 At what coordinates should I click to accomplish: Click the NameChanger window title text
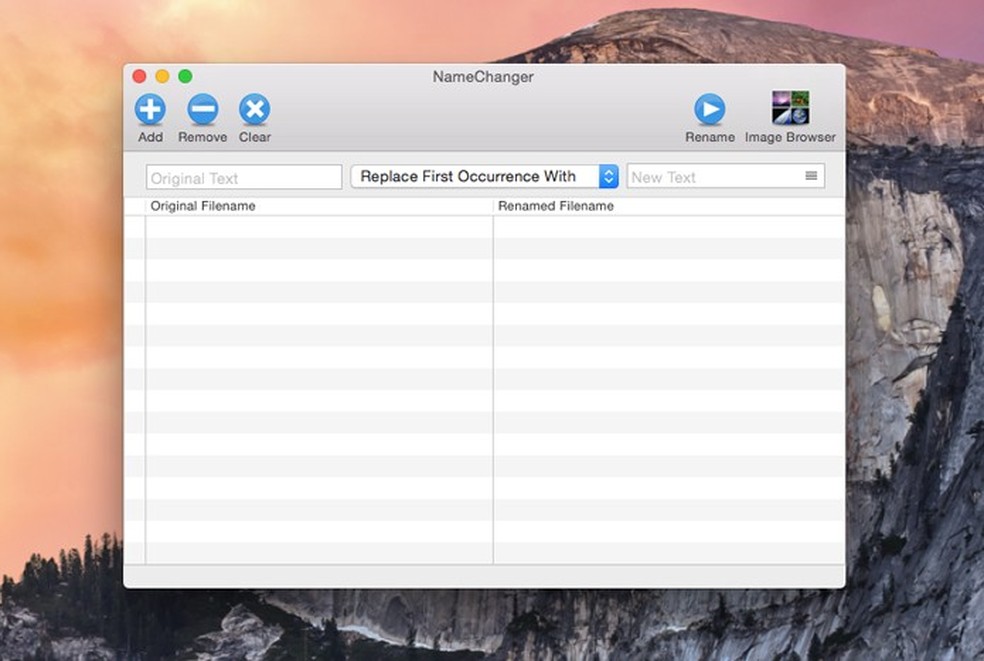(x=483, y=77)
